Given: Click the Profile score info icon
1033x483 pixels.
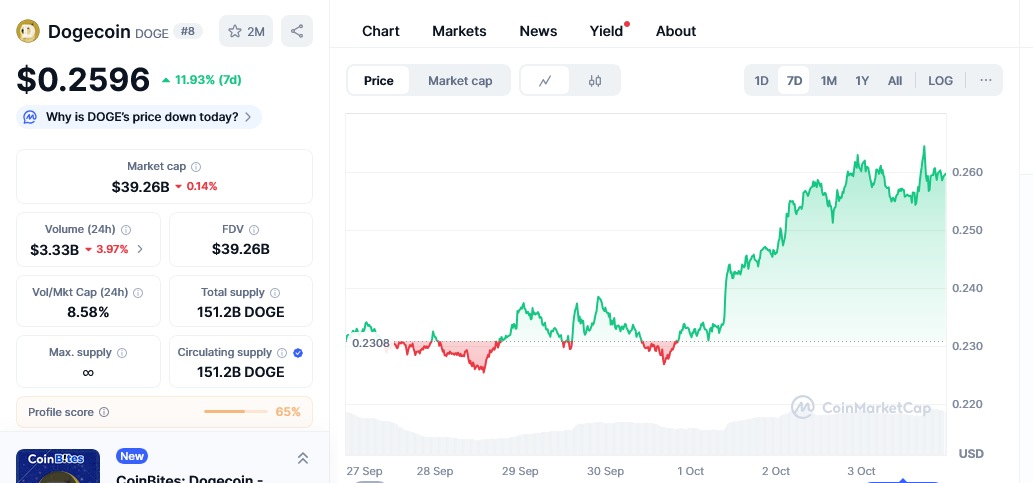Looking at the screenshot, I should click(x=104, y=412).
